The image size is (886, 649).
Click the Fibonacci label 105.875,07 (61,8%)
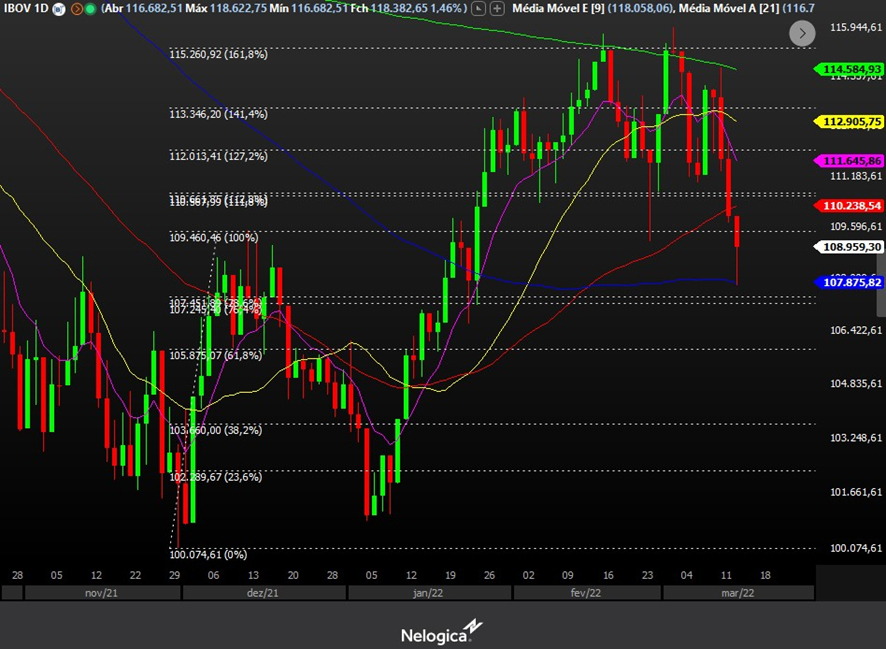pyautogui.click(x=215, y=356)
